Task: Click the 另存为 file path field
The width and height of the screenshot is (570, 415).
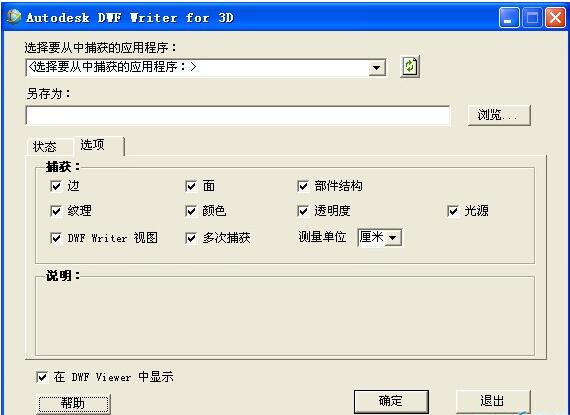Action: pyautogui.click(x=238, y=116)
